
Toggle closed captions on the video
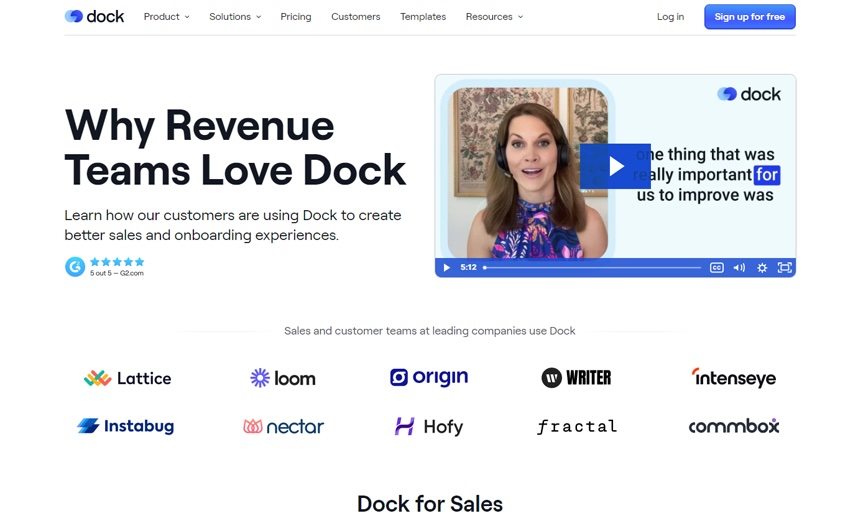[717, 268]
